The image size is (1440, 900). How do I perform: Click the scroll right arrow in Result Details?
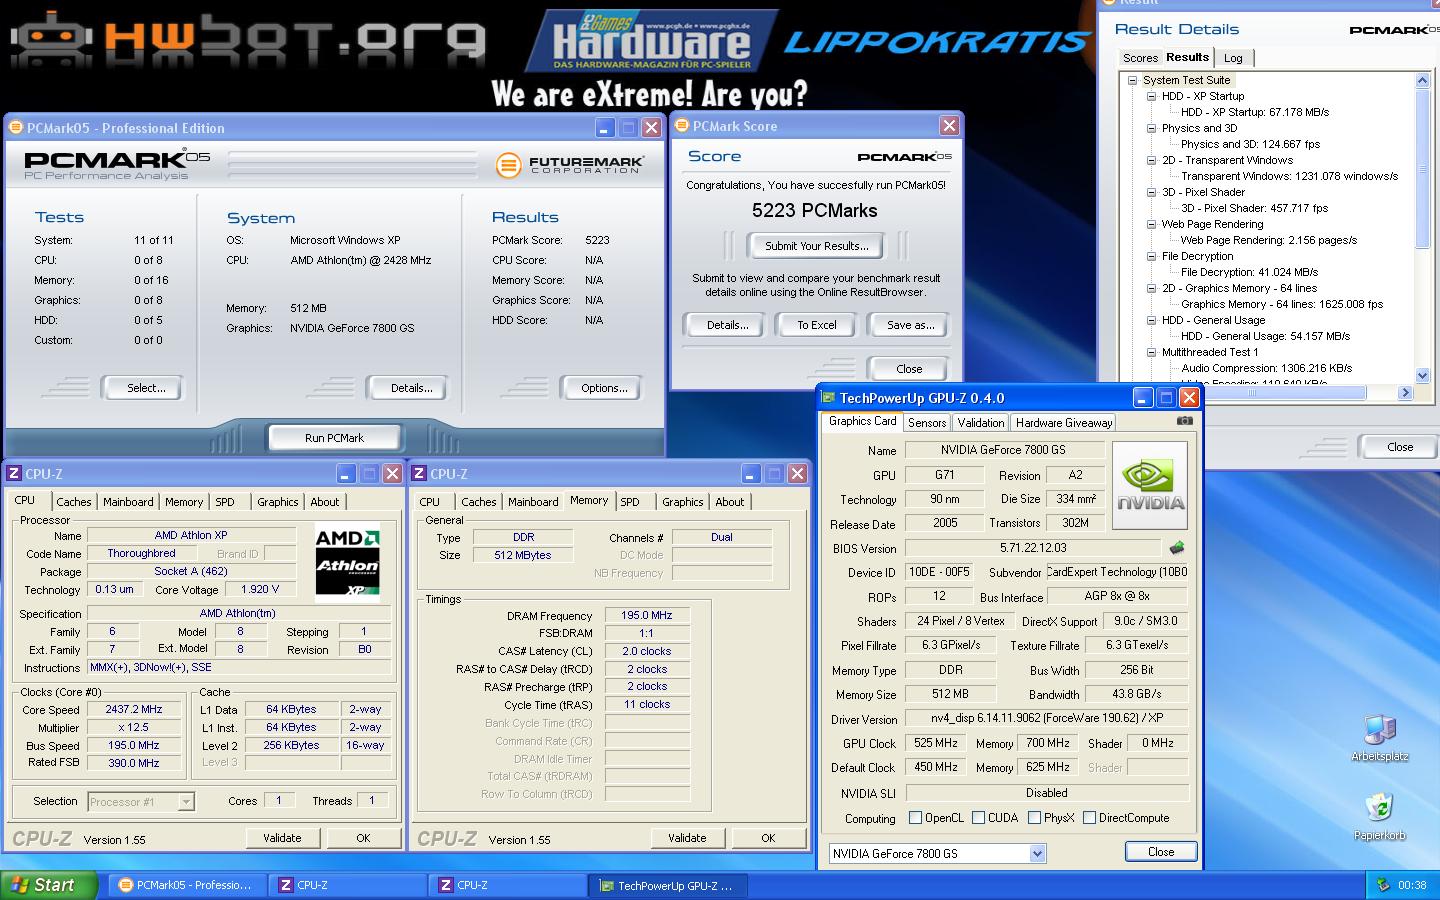[1405, 393]
